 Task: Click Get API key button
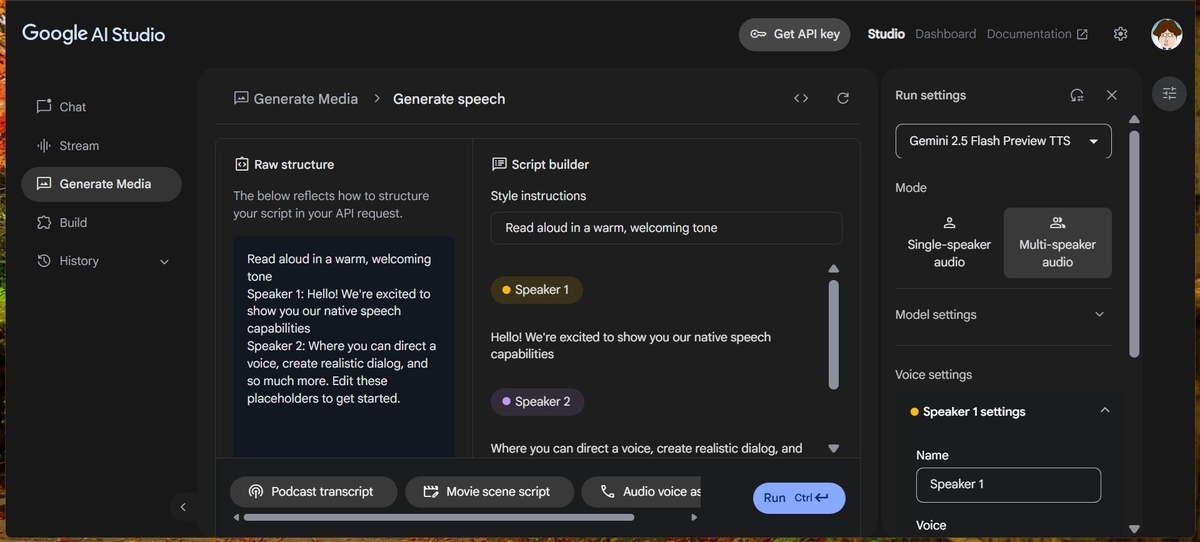tap(795, 34)
